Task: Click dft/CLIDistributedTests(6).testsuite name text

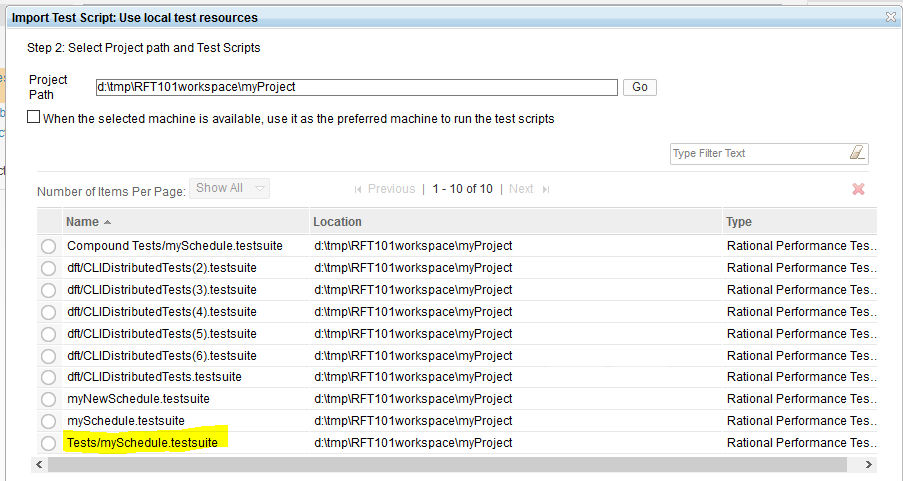Action: point(162,355)
